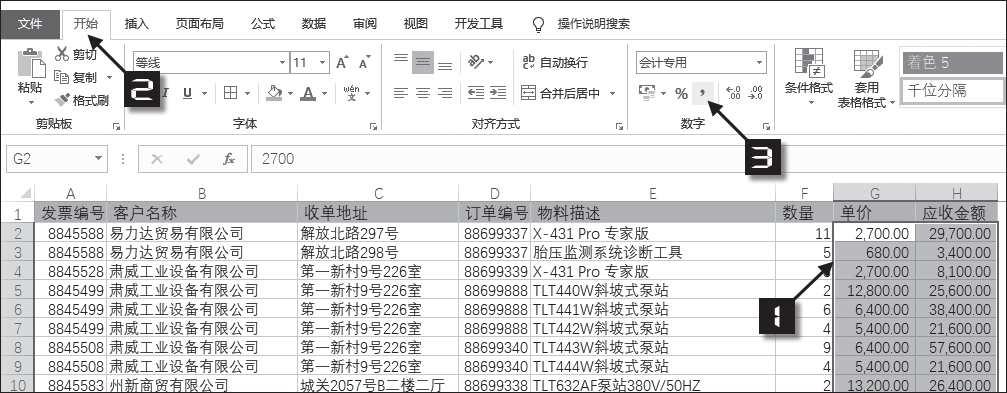Select the 客户名称 header cell

pos(202,213)
